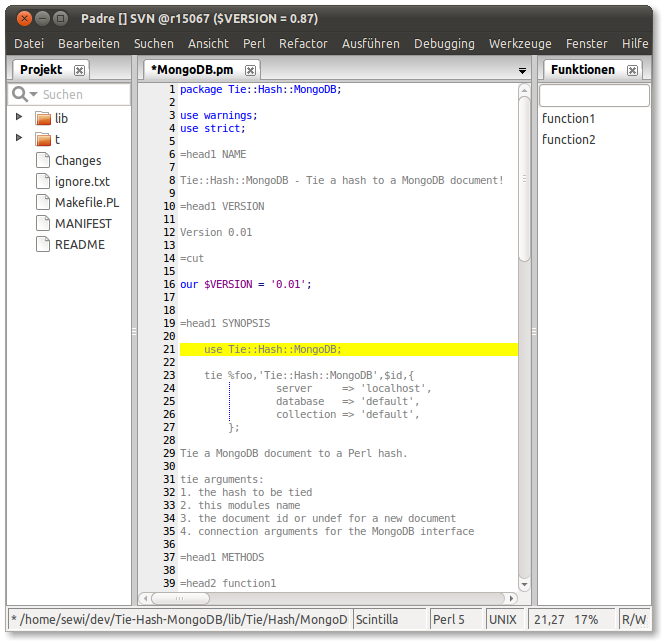Screen dimensions: 662x641
Task: Open the Debugging menu
Action: tap(444, 43)
